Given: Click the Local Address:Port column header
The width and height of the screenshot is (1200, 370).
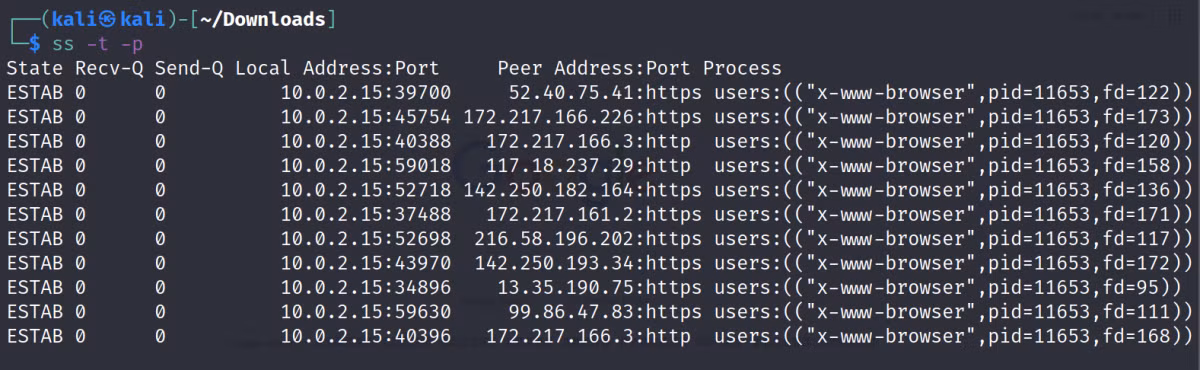Looking at the screenshot, I should click(337, 68).
